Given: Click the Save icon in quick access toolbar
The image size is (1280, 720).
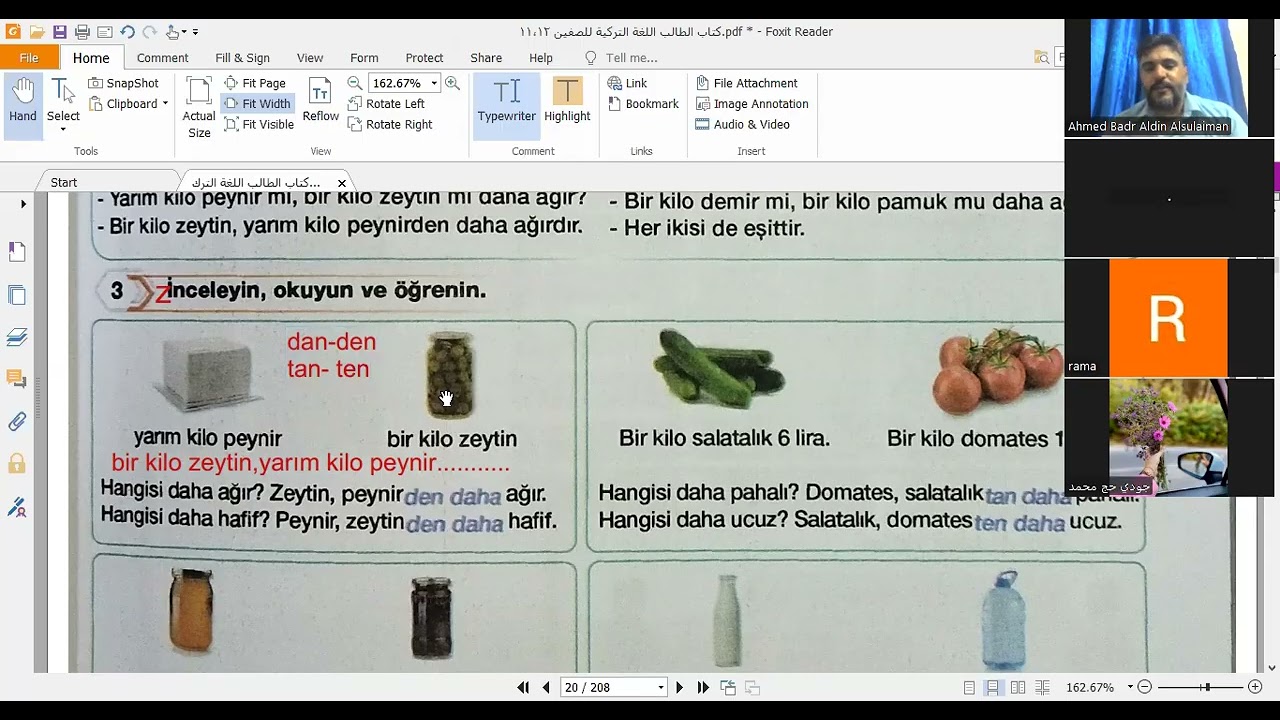Looking at the screenshot, I should pos(60,32).
